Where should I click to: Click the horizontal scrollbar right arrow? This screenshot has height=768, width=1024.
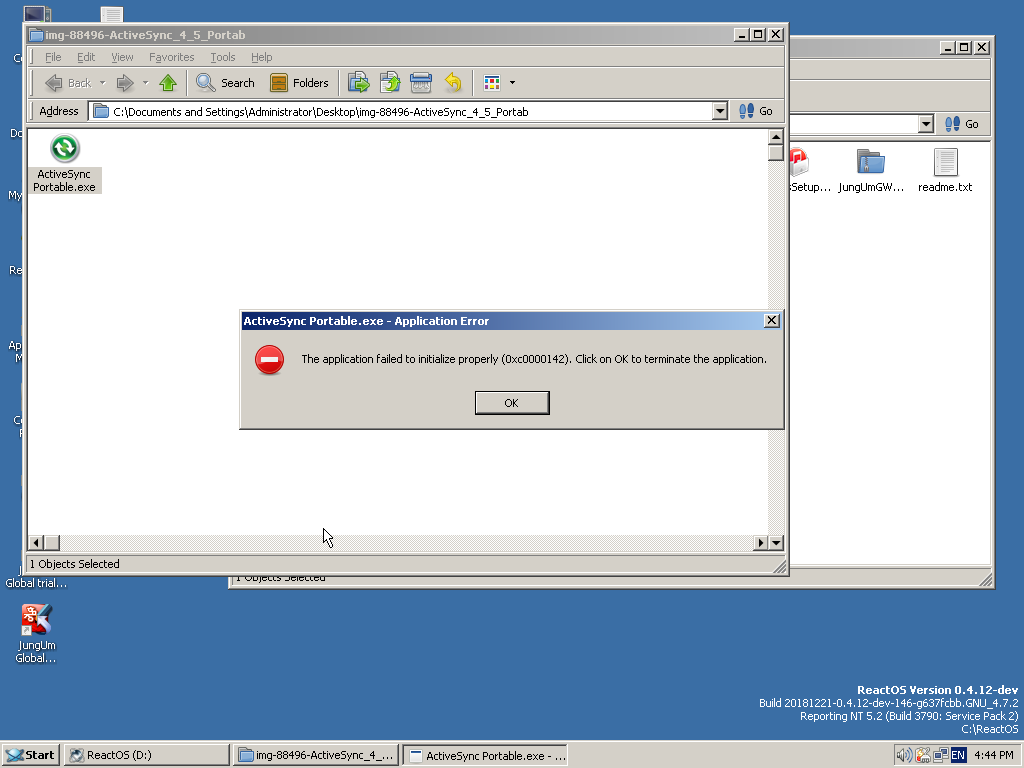[761, 542]
